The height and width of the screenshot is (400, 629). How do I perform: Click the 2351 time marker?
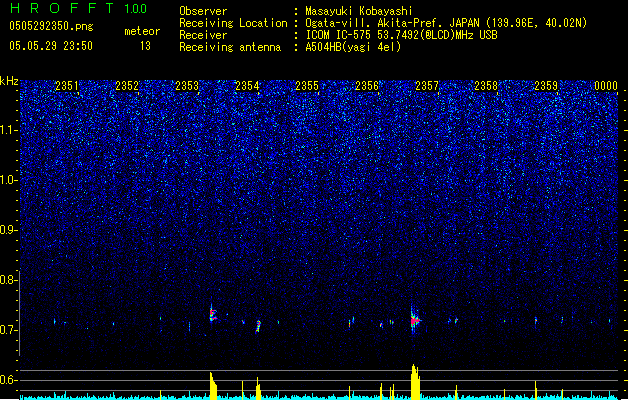(x=67, y=86)
